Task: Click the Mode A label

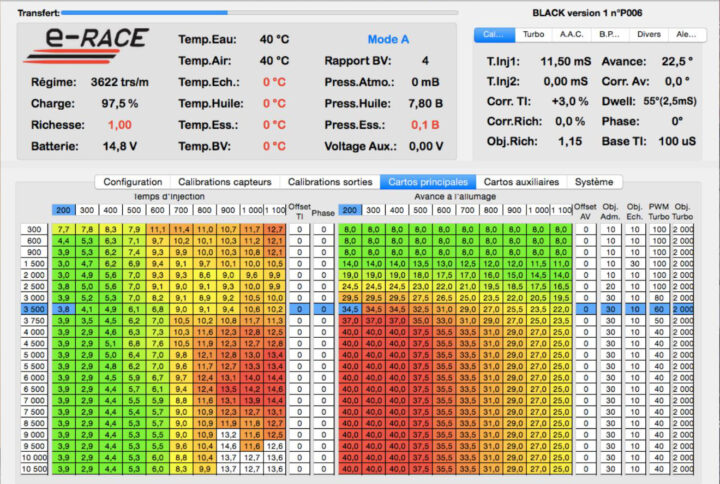Action: 388,40
